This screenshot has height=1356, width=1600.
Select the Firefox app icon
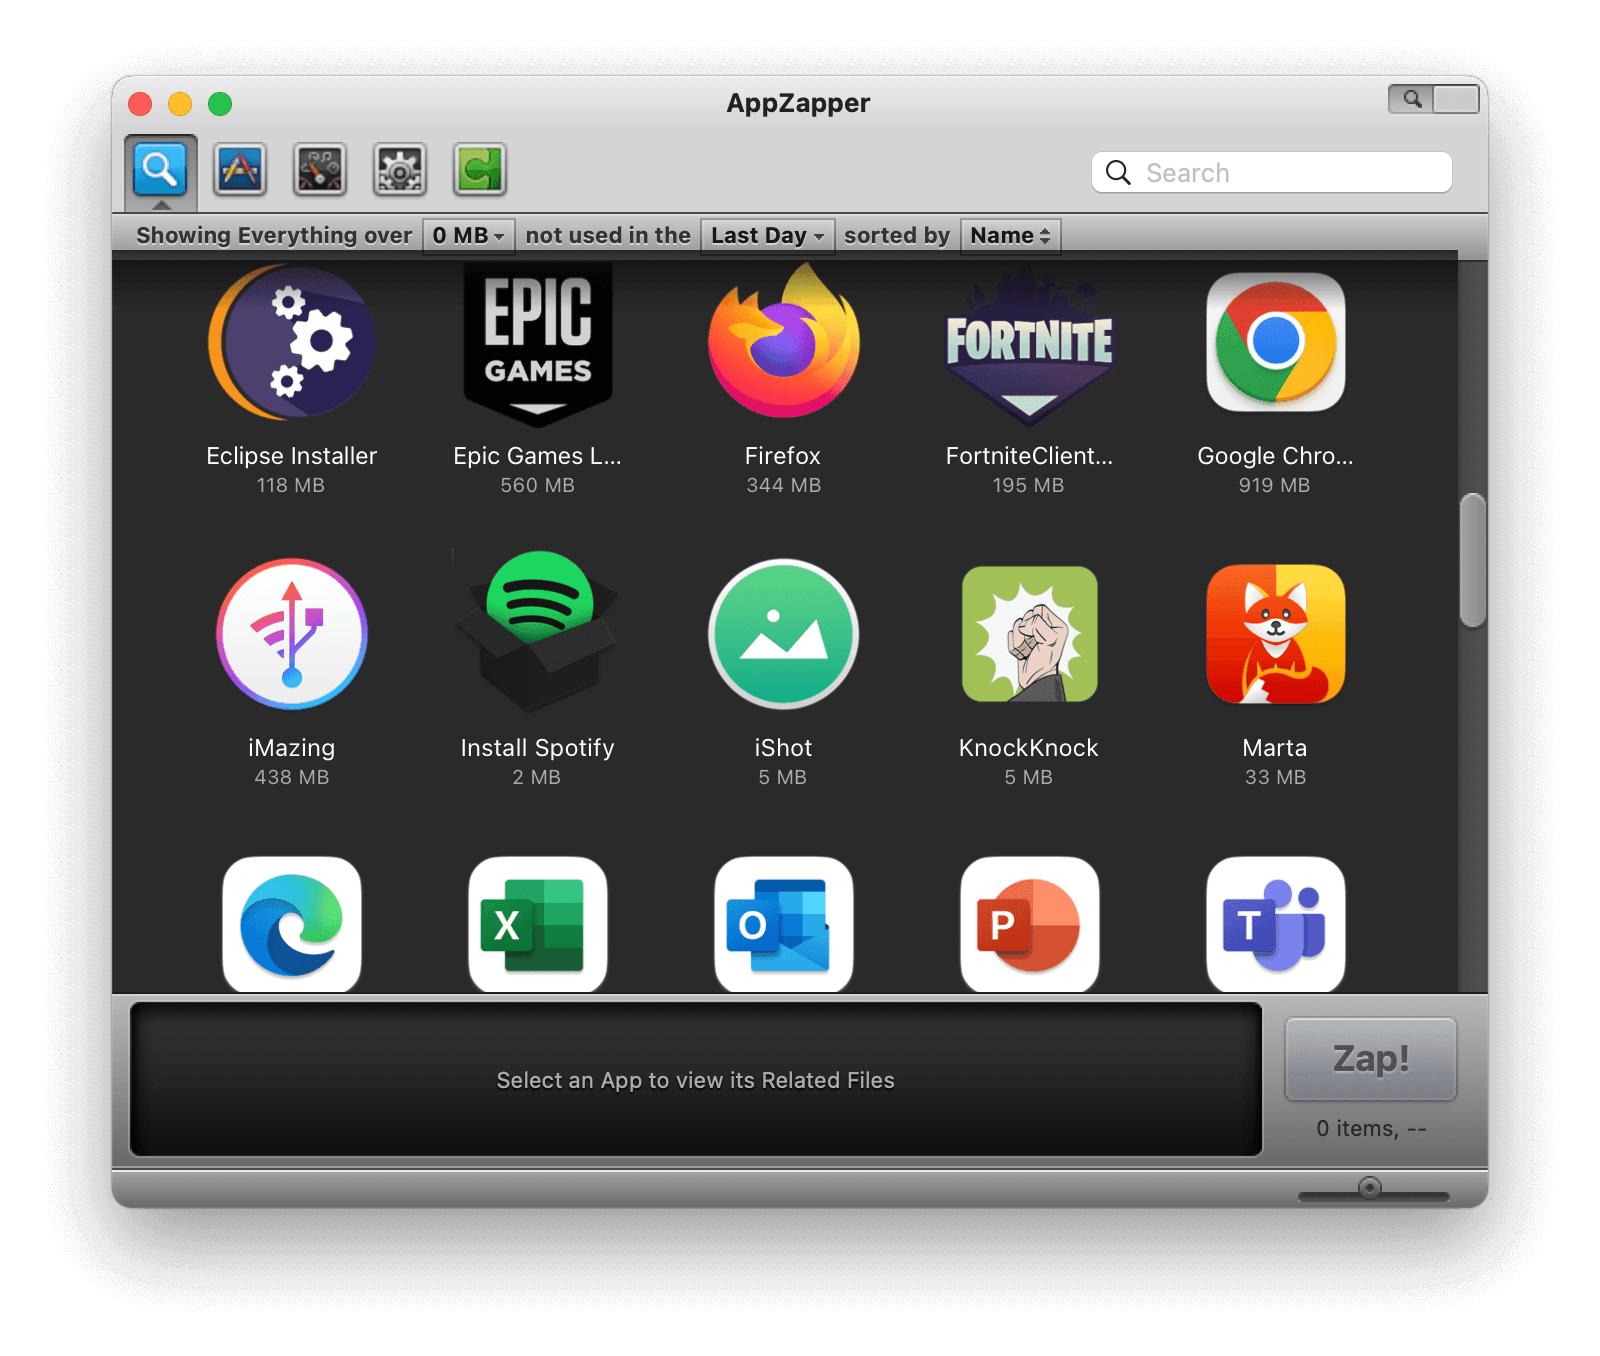coord(784,342)
